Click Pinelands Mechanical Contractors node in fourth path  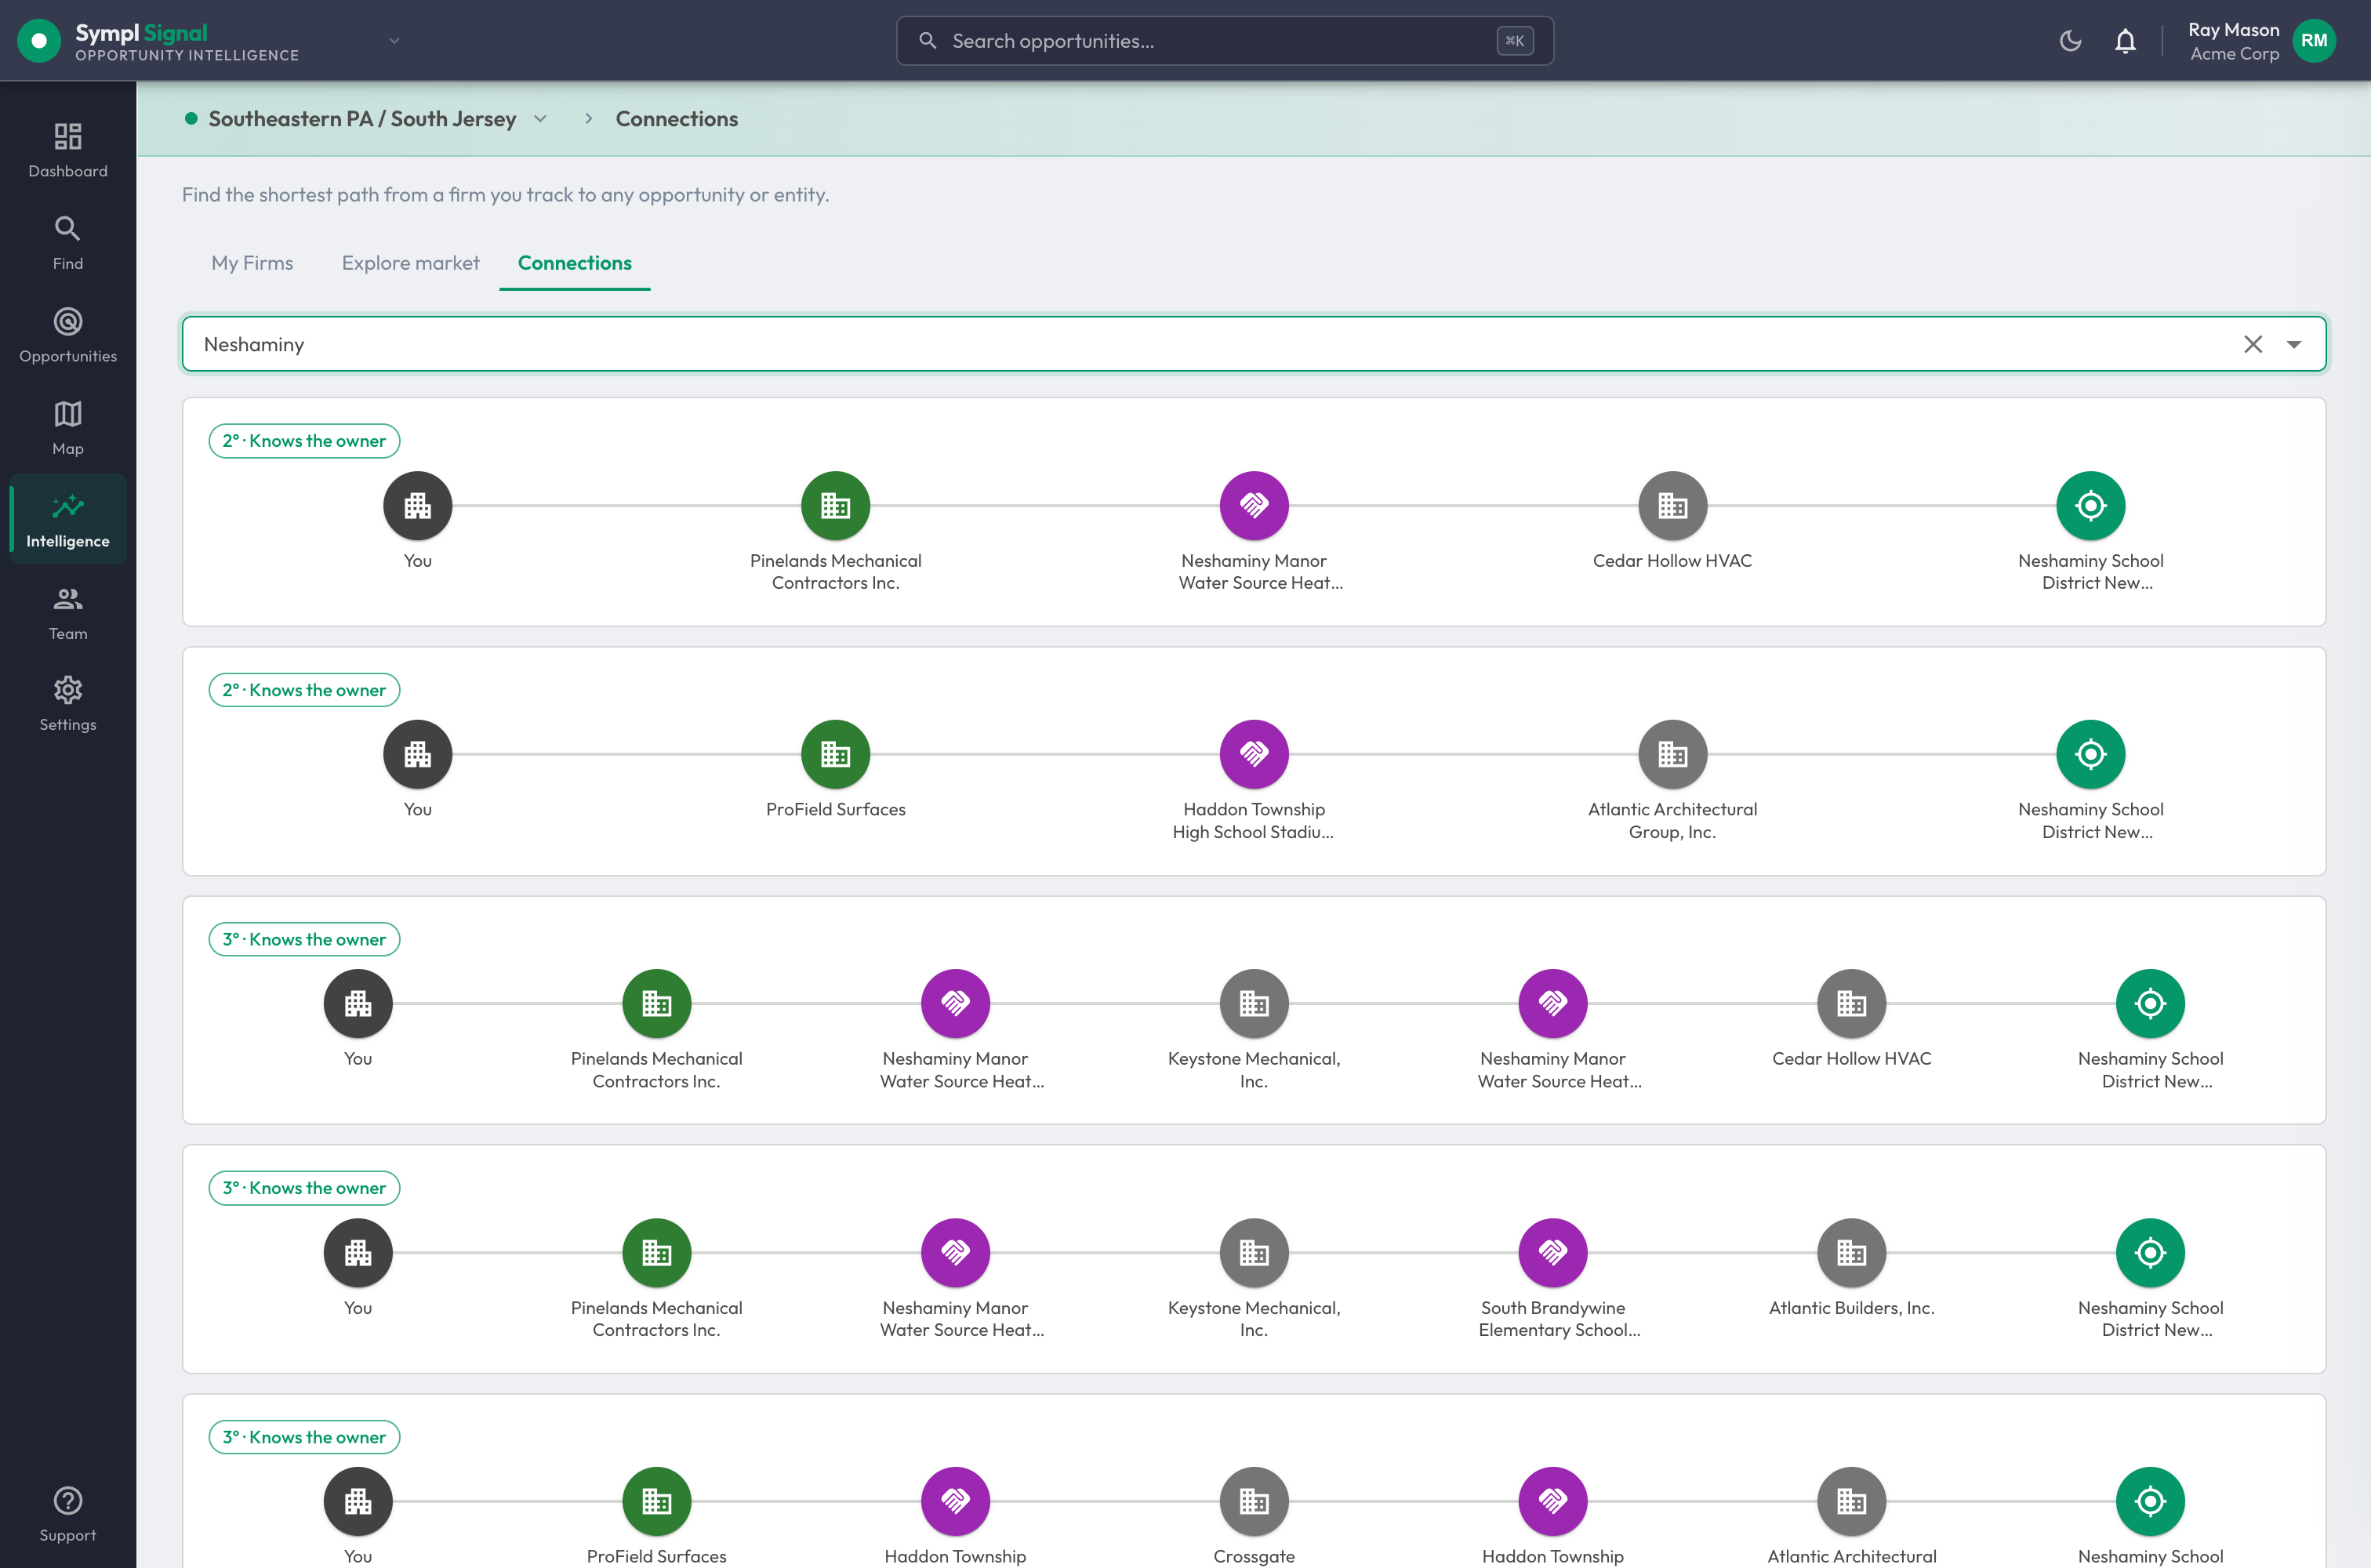(656, 1252)
